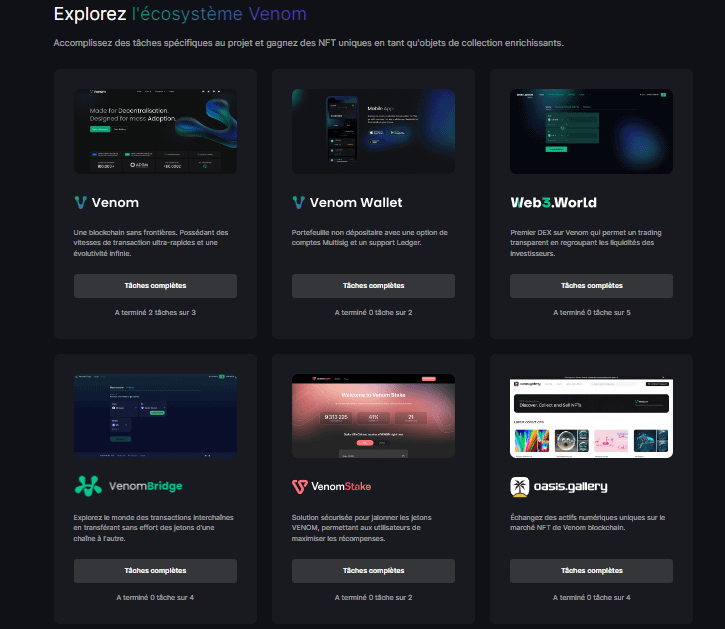Click the oasis.gallery palm tree icon

click(520, 486)
